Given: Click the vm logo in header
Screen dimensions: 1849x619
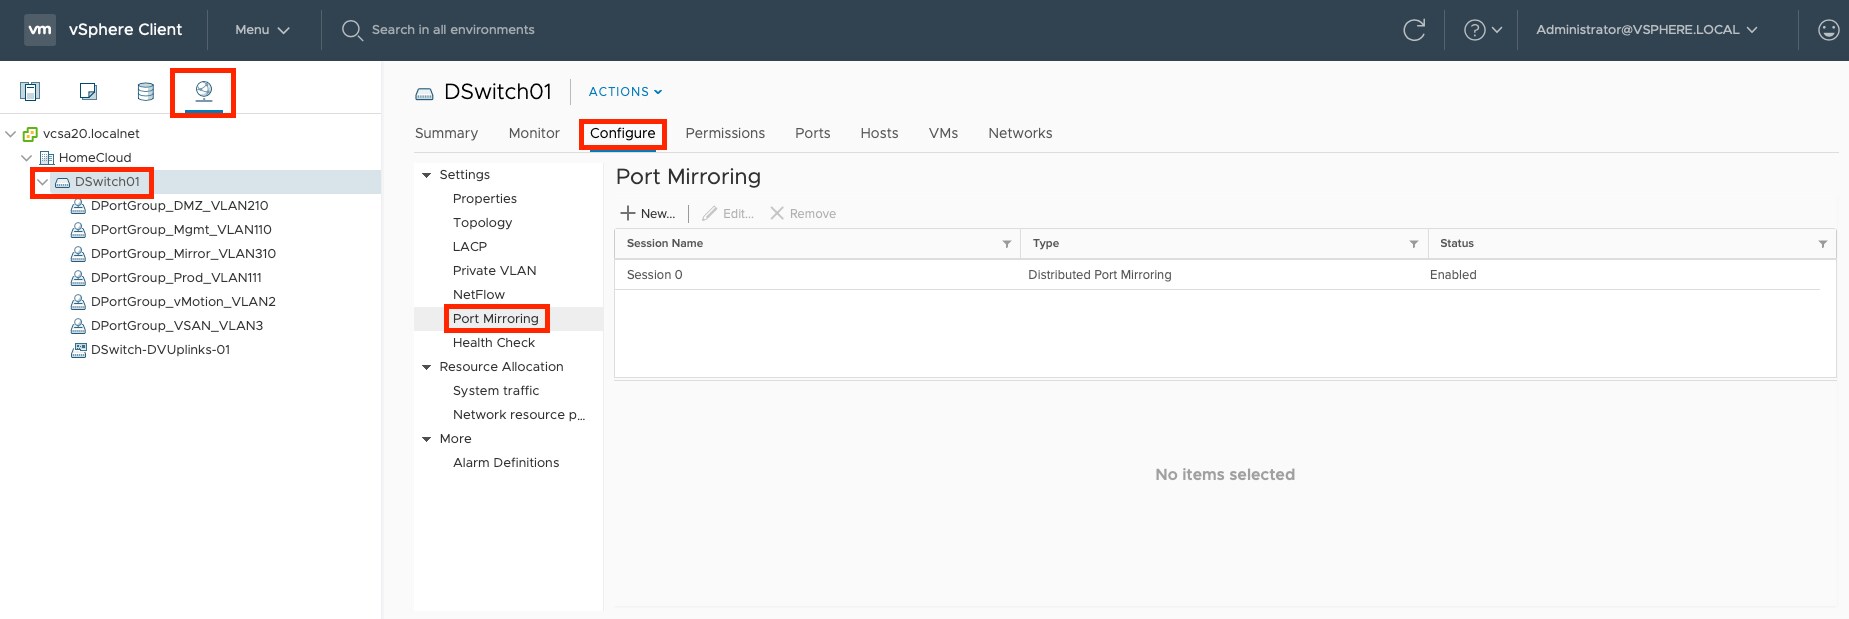Looking at the screenshot, I should pos(40,30).
